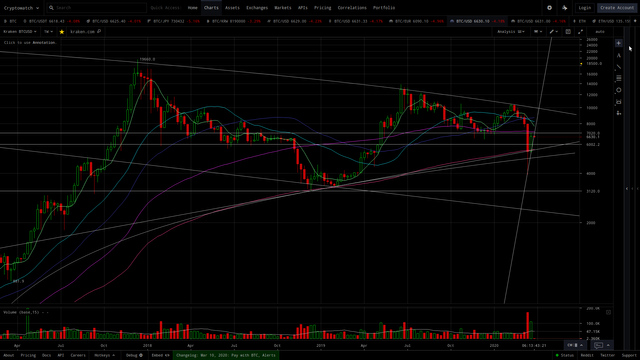Open the Status link
Screen dimensions: 640x360
tap(564, 356)
